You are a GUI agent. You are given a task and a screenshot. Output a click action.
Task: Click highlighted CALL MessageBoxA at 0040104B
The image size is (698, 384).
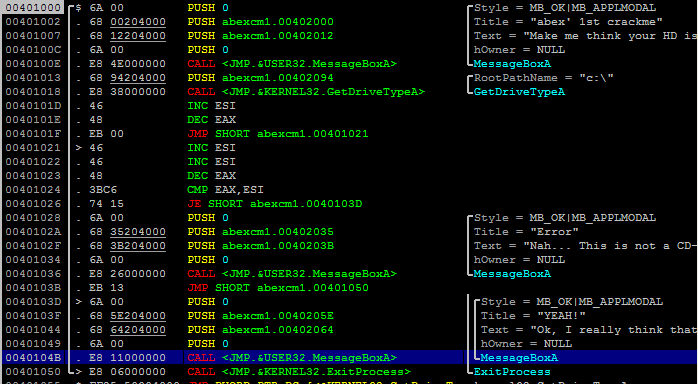click(292, 358)
